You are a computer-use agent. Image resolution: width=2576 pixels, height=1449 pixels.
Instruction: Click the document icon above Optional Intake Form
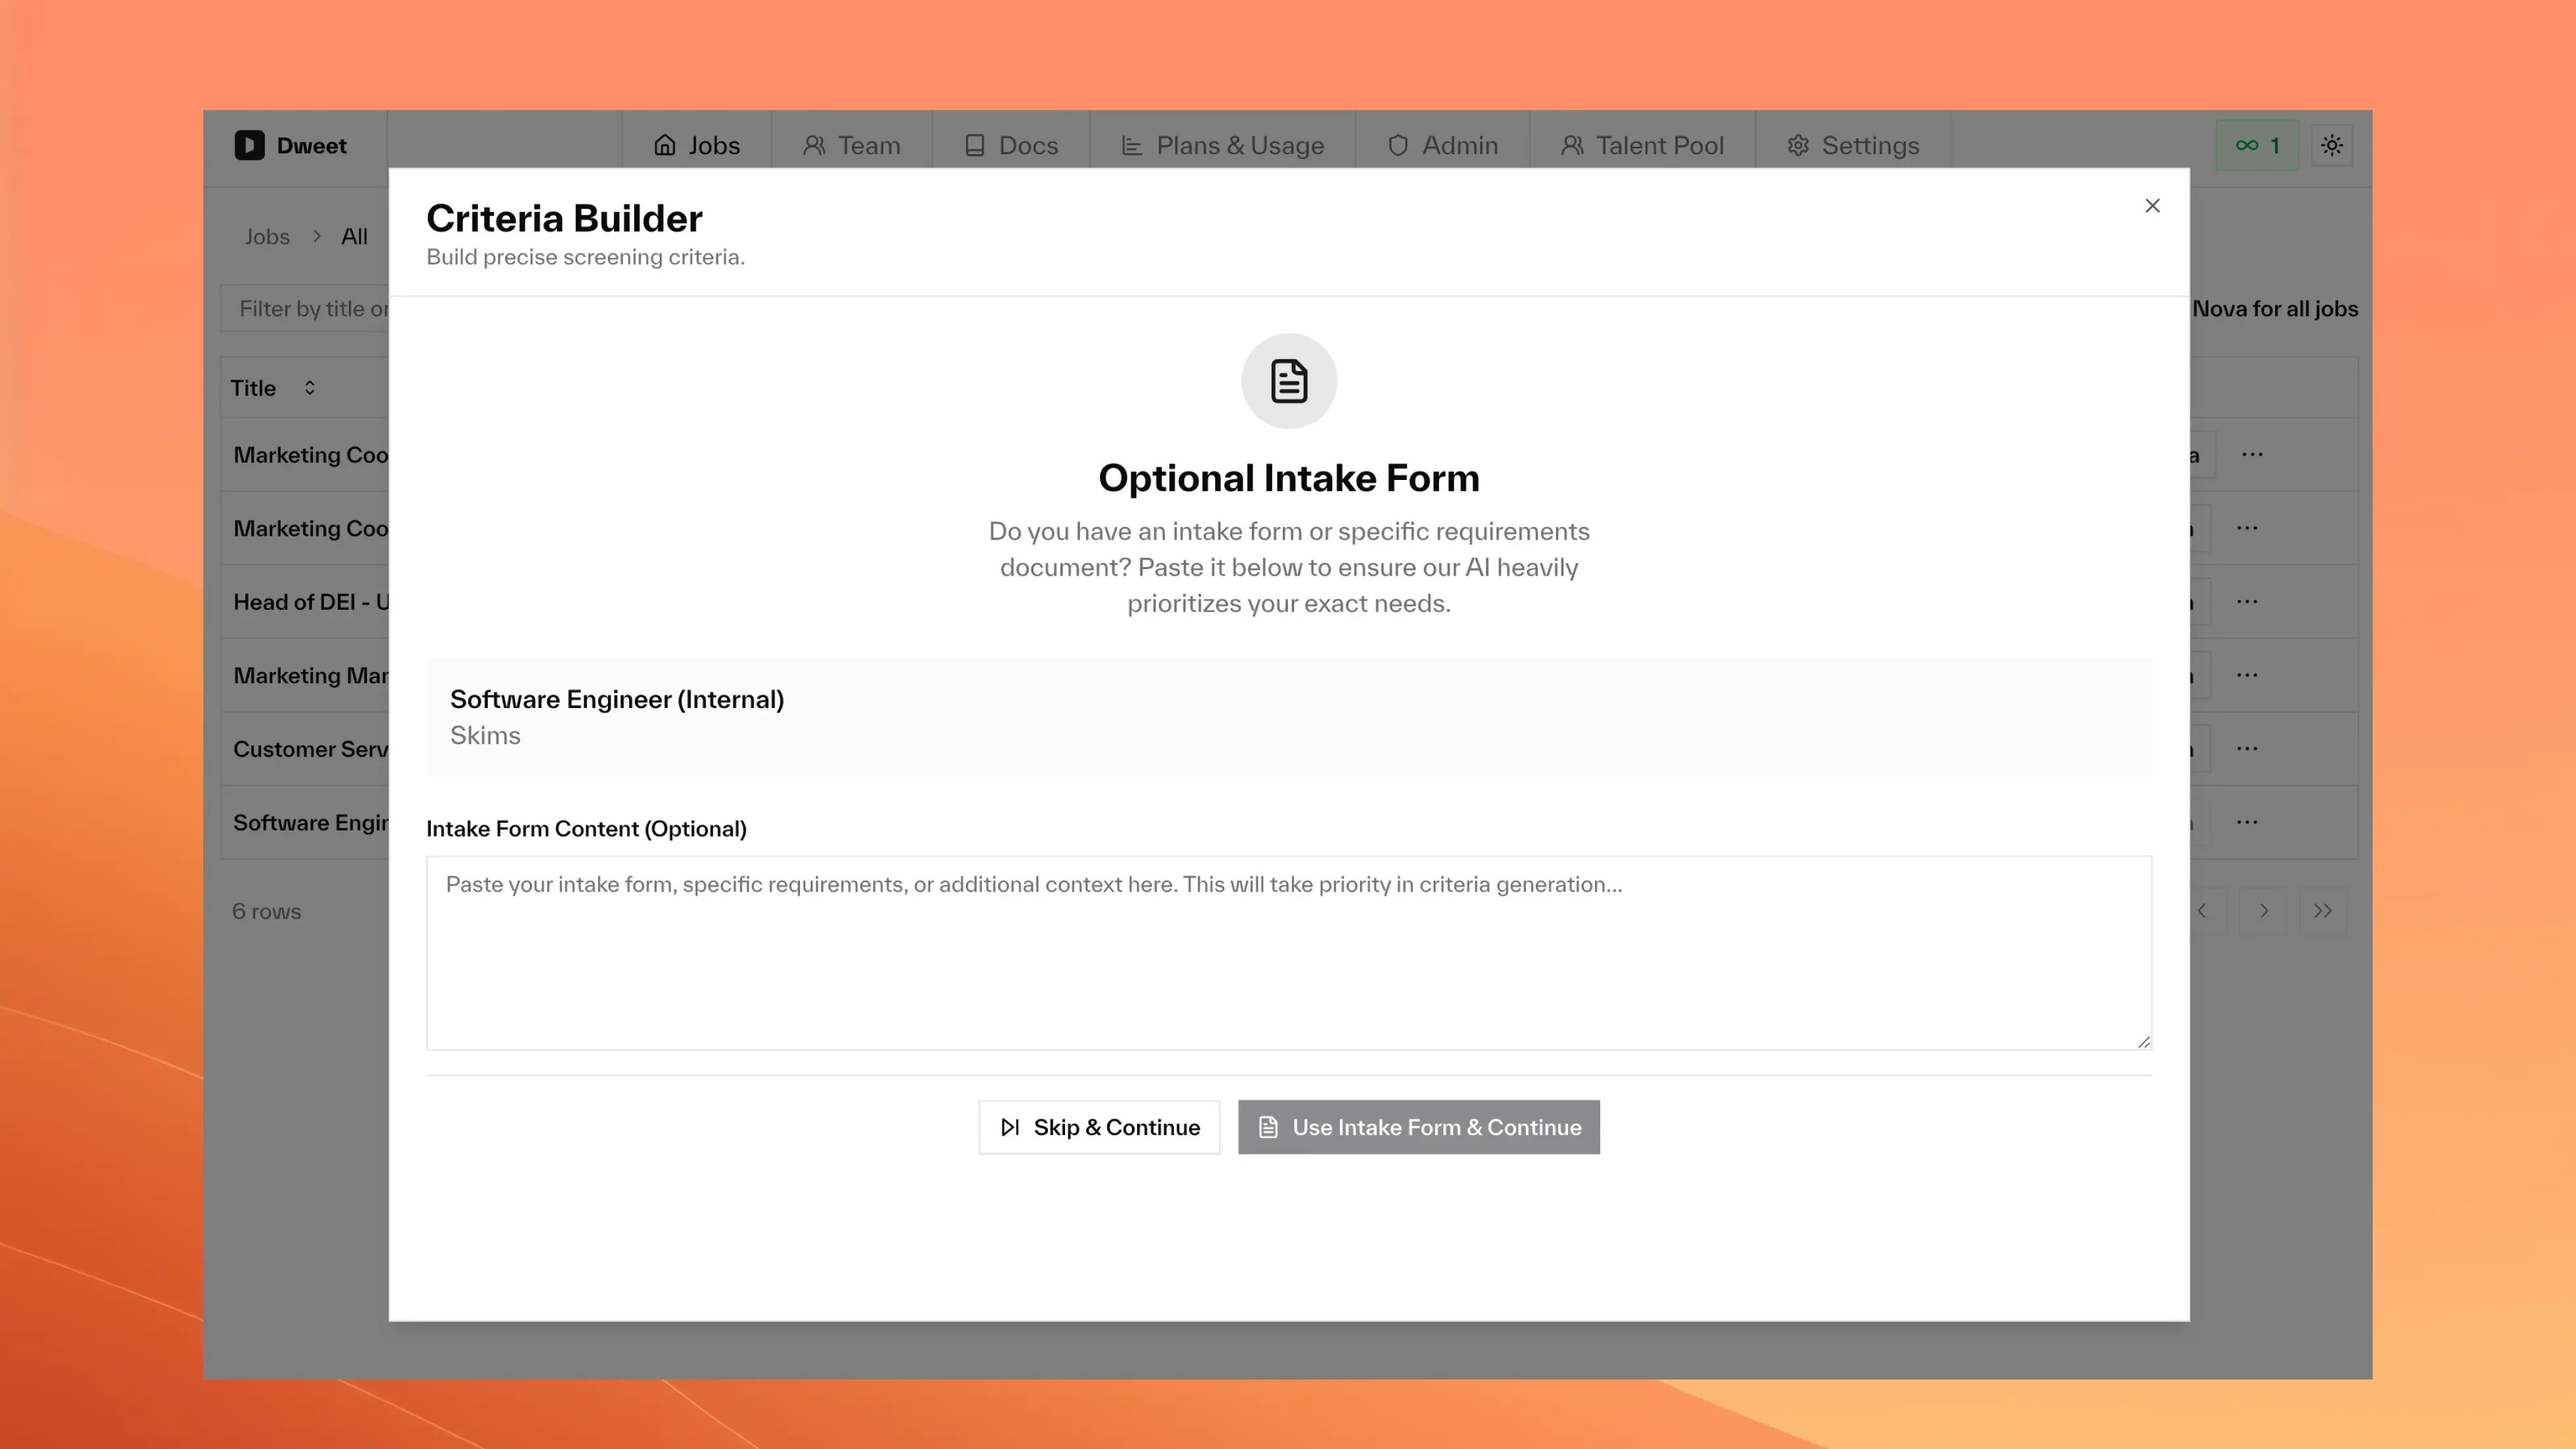1289,381
